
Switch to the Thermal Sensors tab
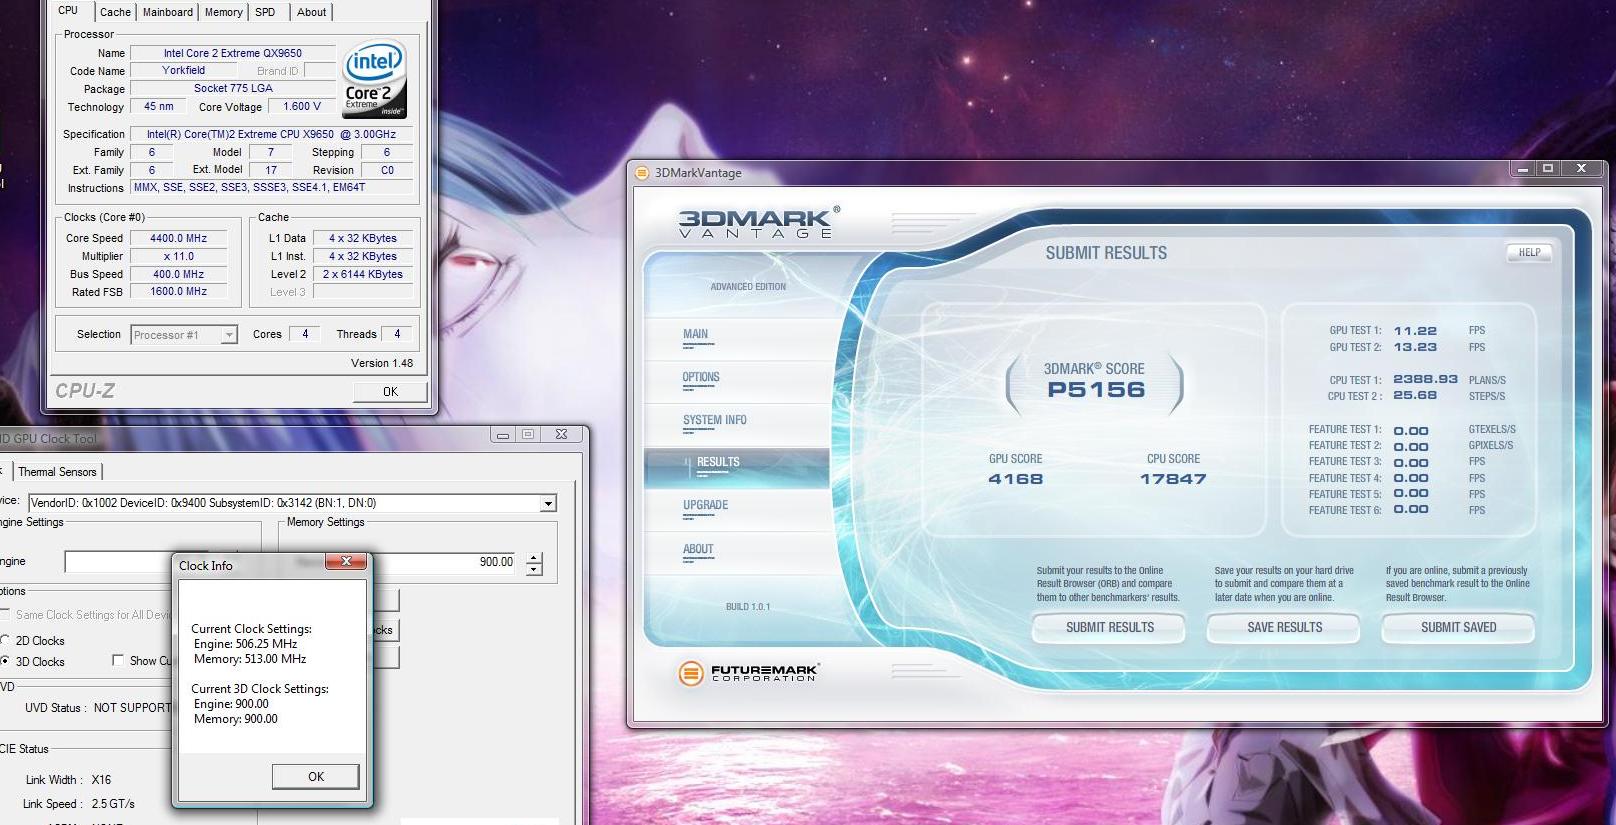pos(57,472)
